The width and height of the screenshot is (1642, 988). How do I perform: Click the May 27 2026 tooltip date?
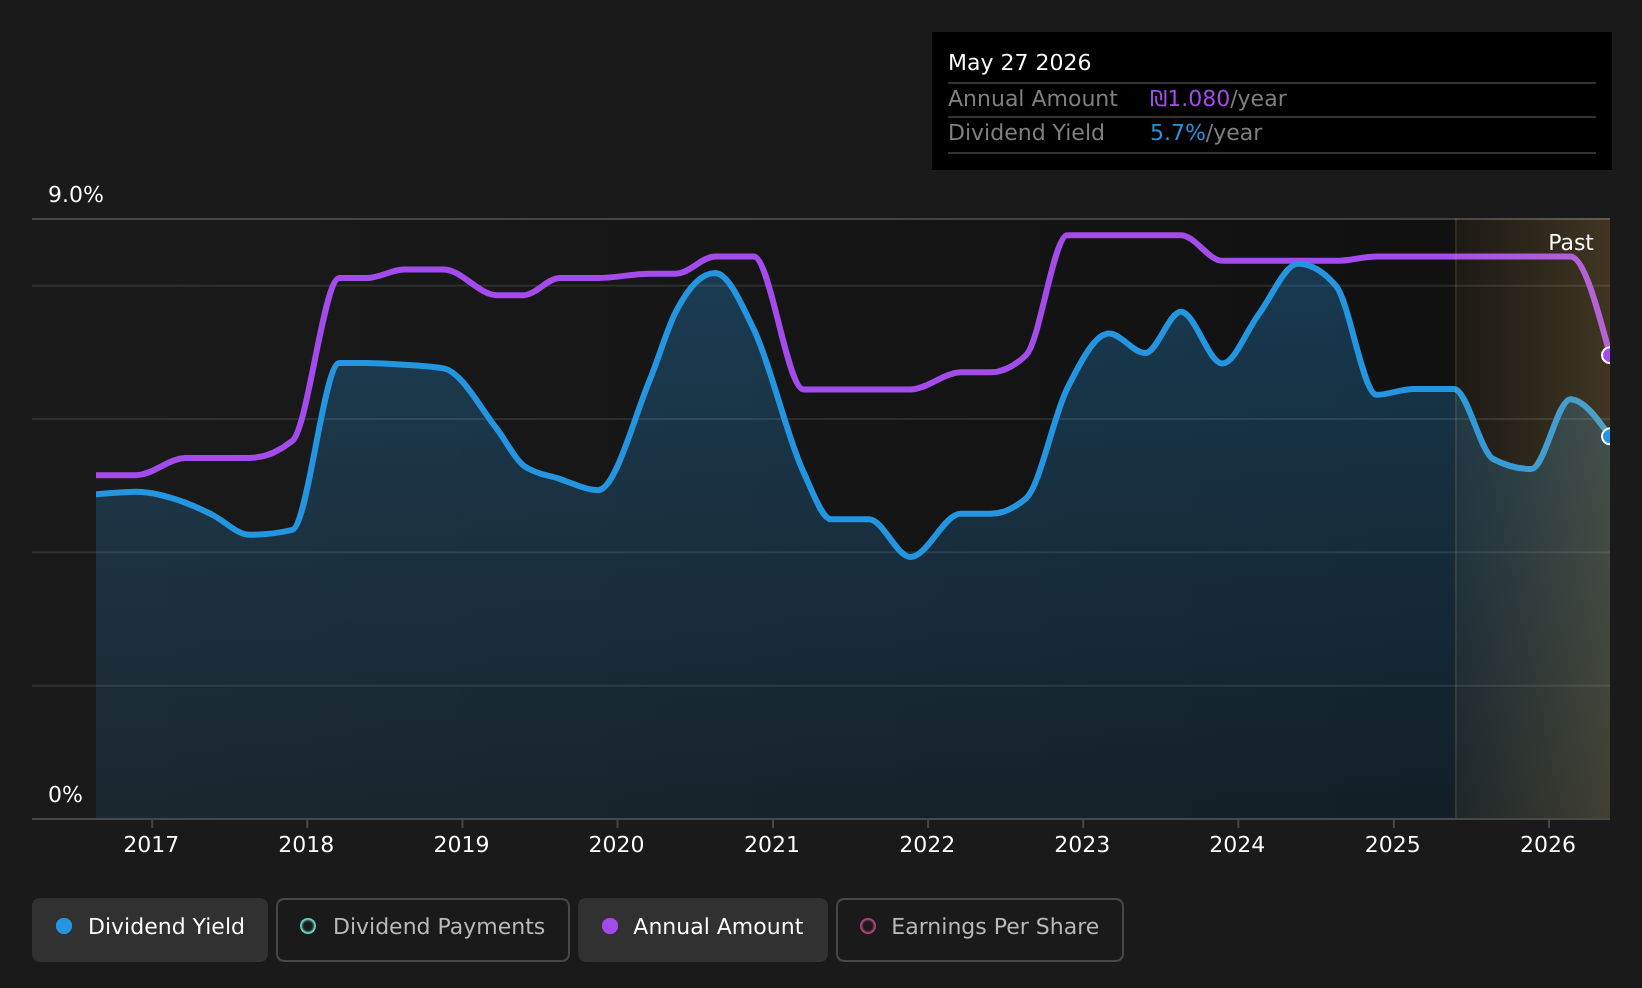(1019, 63)
